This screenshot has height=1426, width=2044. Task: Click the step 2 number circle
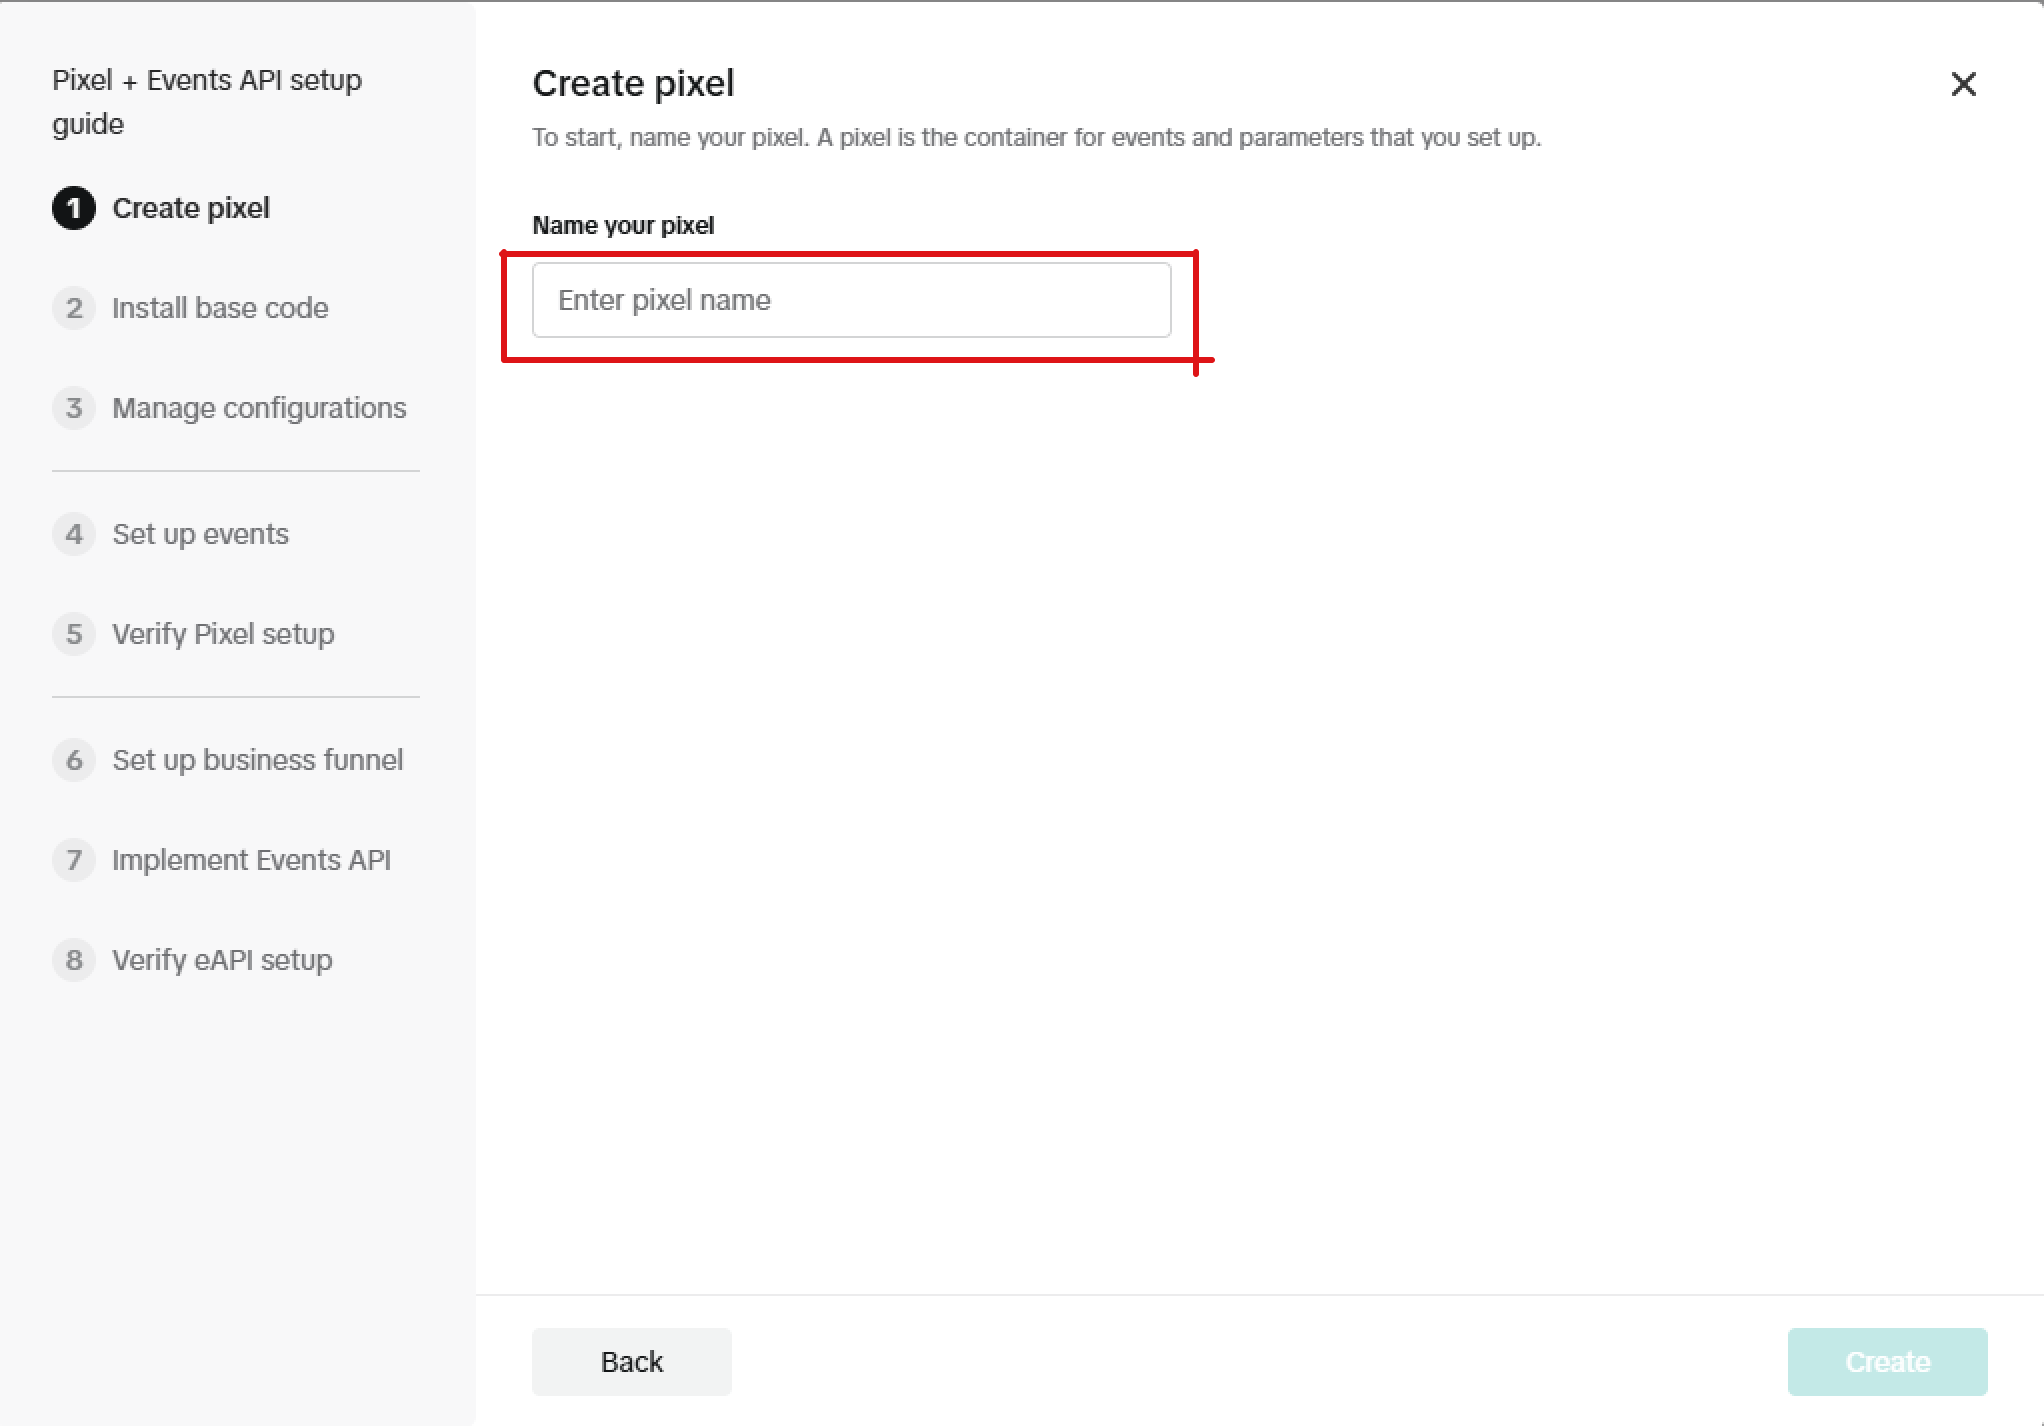click(x=74, y=308)
